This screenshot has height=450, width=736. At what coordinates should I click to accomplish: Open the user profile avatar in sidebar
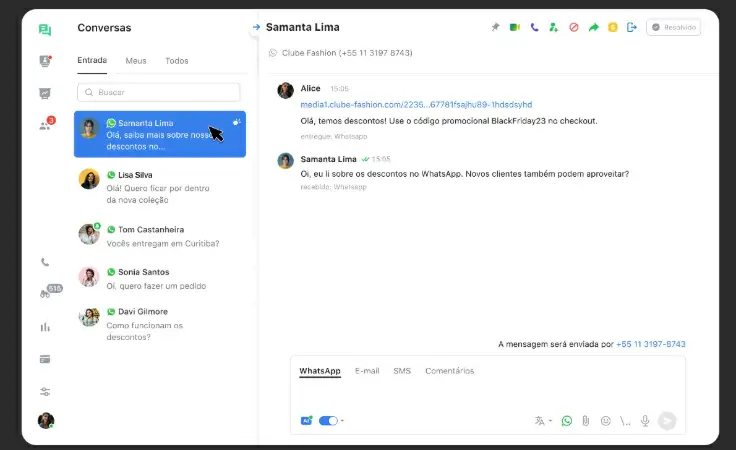pyautogui.click(x=46, y=420)
